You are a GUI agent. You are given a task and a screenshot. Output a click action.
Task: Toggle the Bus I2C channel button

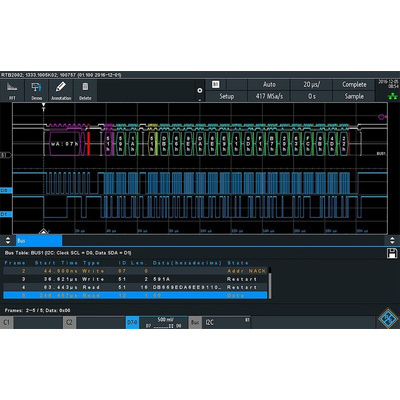[x=195, y=322]
